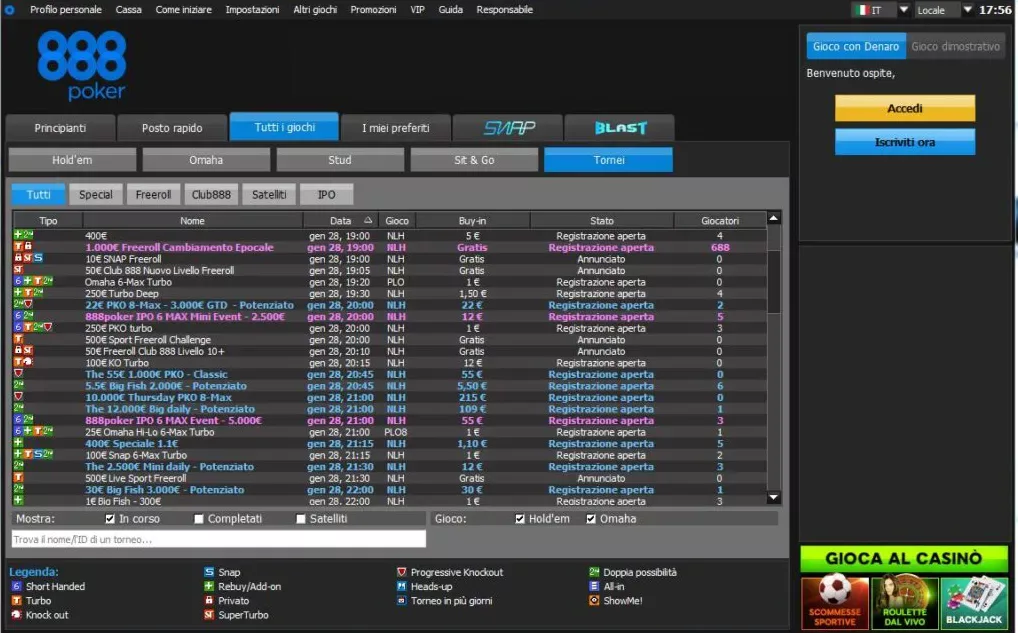The width and height of the screenshot is (1018, 633).
Task: Open the IT language dropdown arrow
Action: pos(903,10)
